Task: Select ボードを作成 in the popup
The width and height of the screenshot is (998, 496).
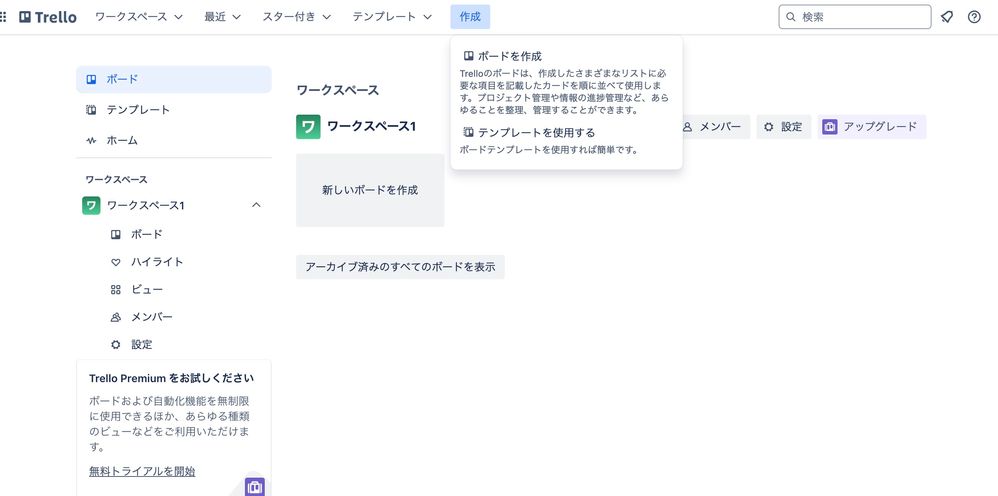Action: point(566,82)
